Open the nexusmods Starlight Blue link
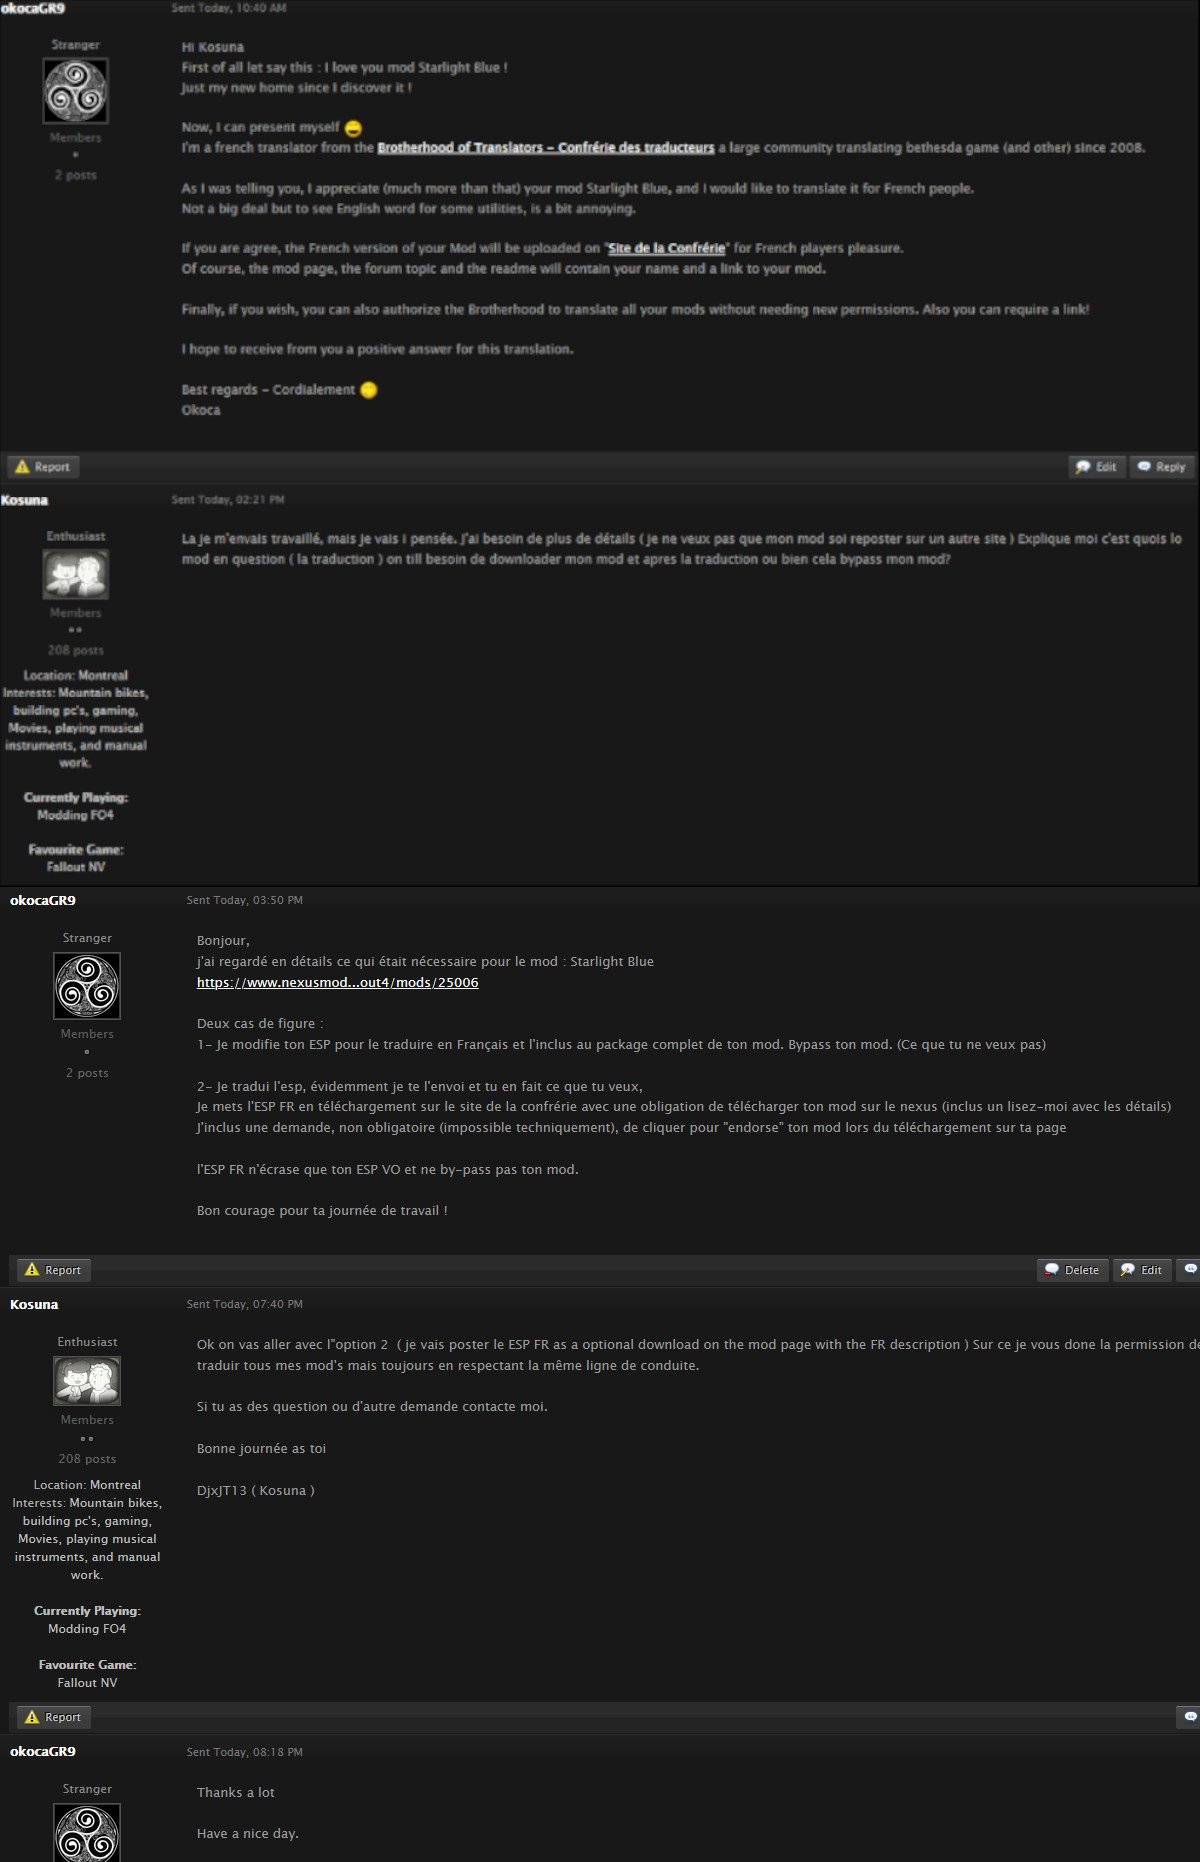 pos(337,983)
